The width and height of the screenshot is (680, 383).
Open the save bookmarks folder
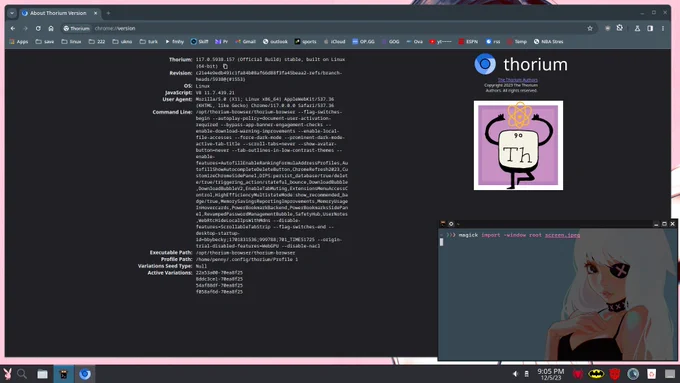point(45,42)
